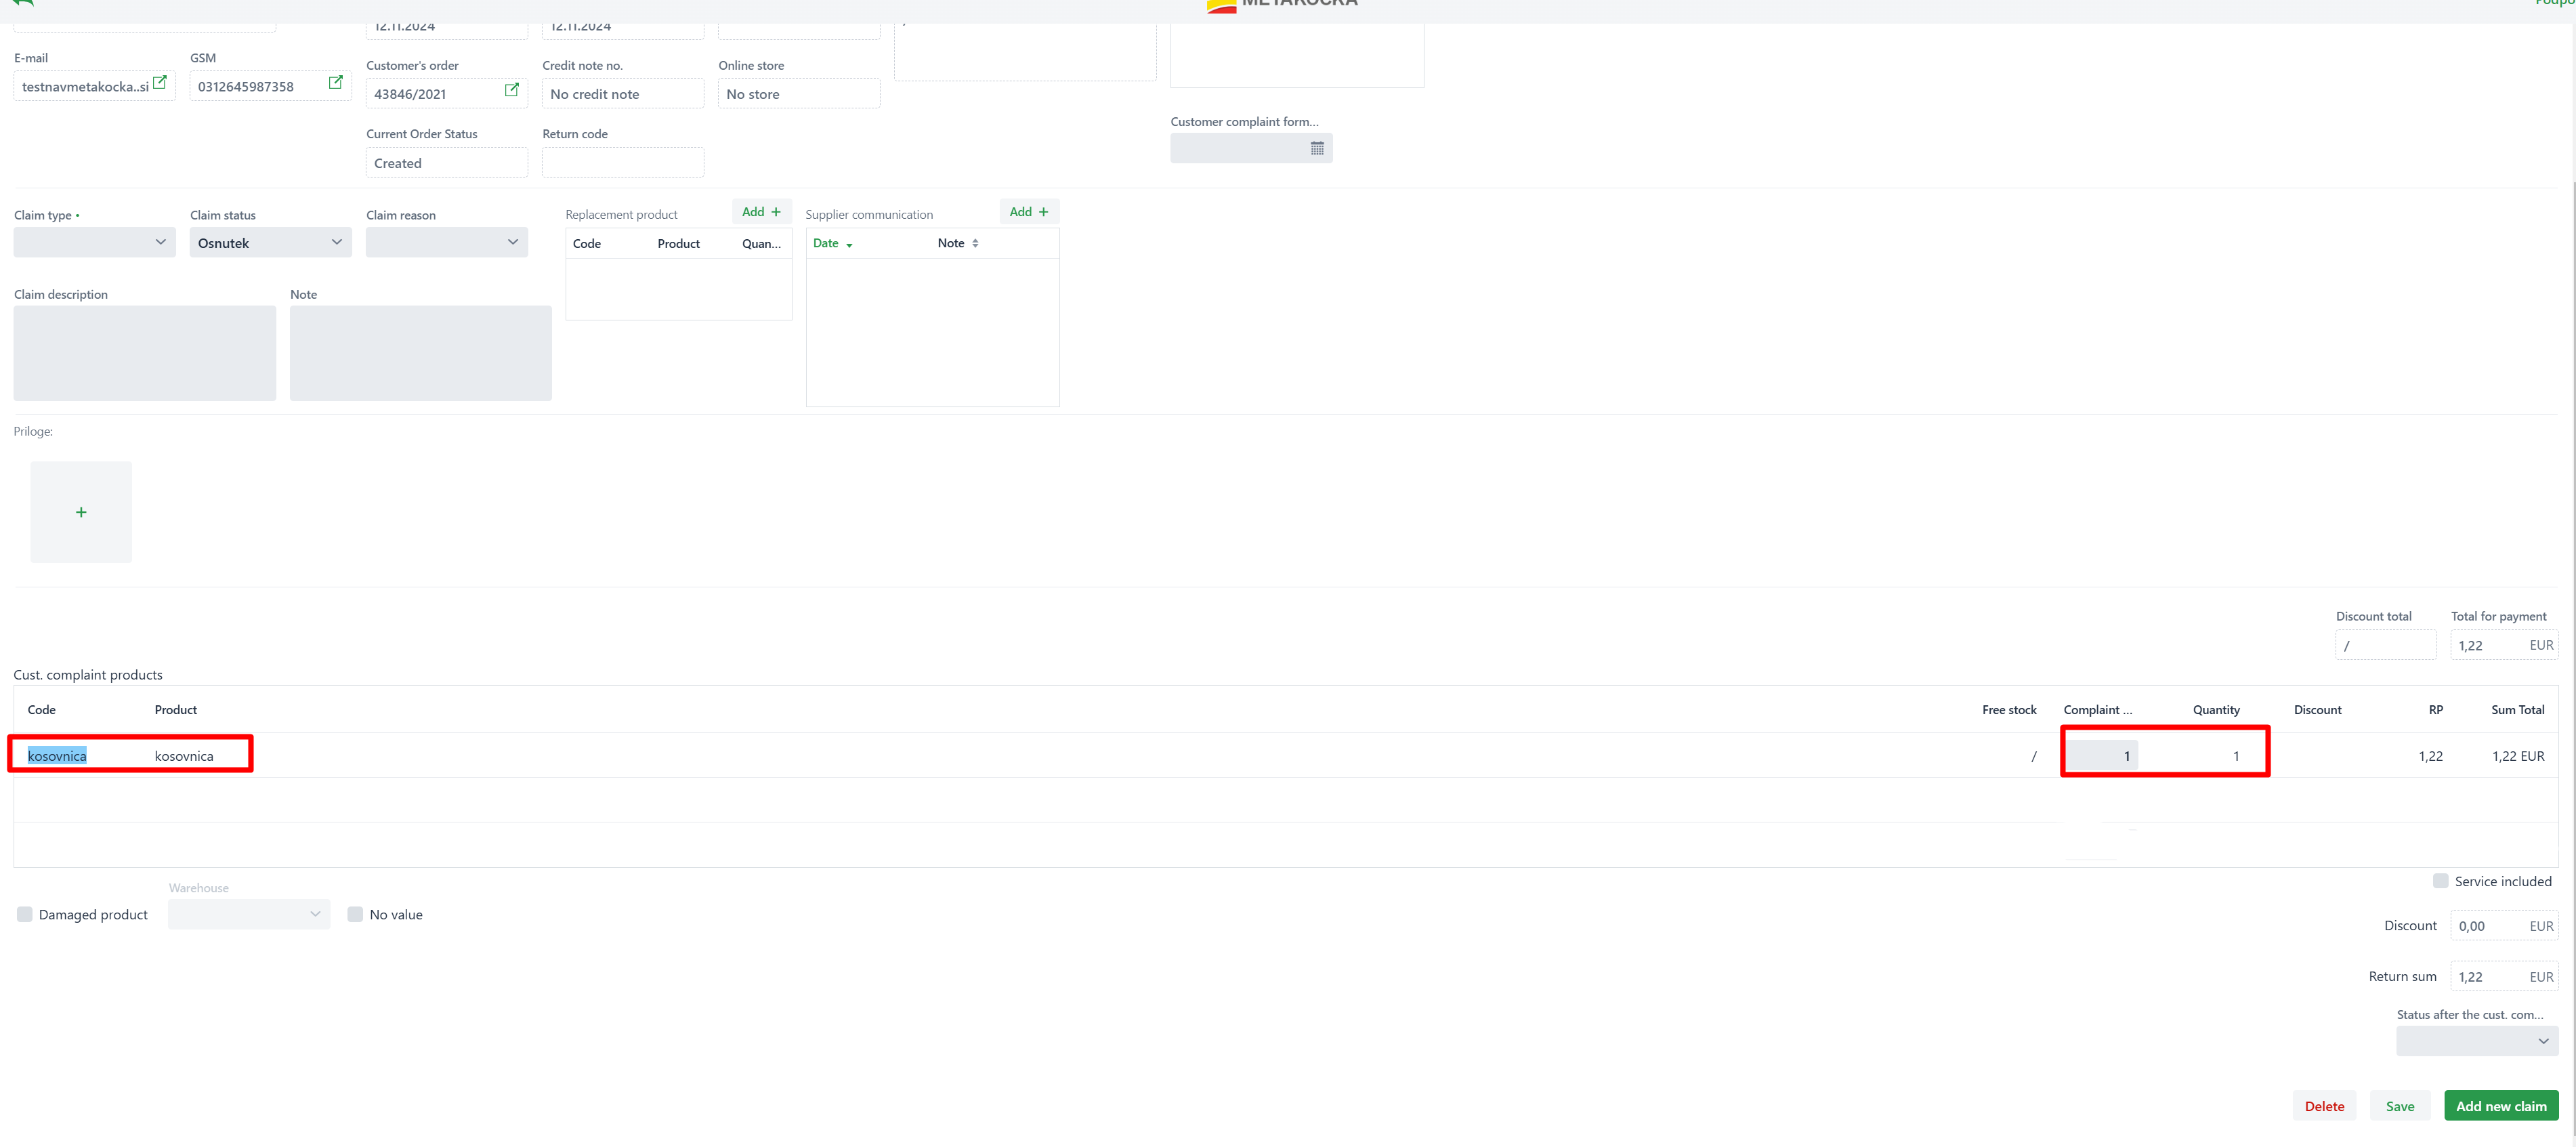Tick the No value checkbox

tap(355, 915)
